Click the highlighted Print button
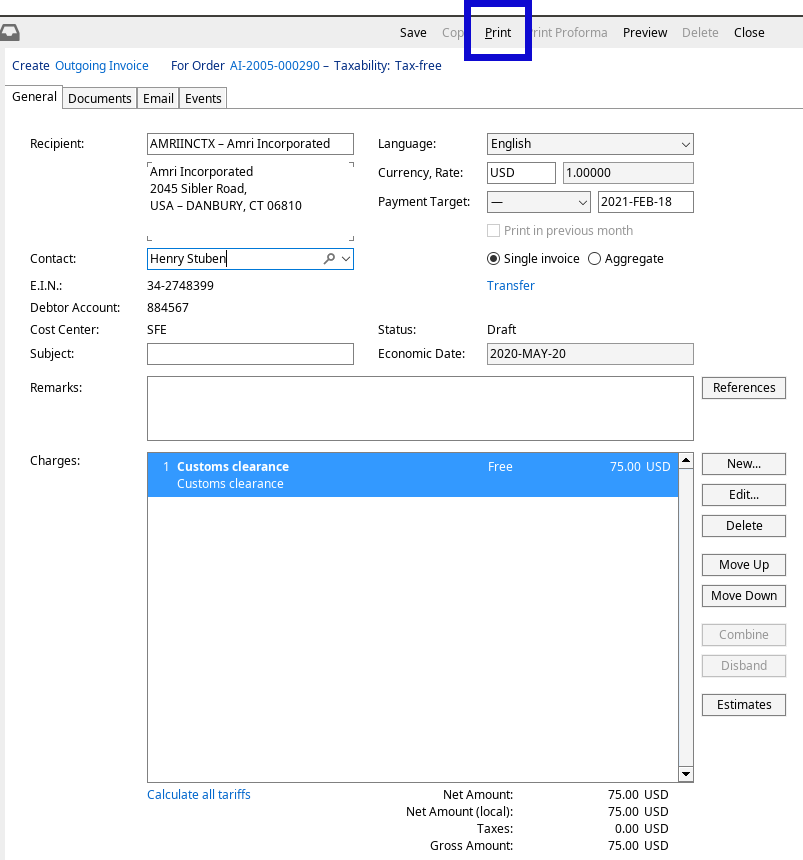 point(497,32)
